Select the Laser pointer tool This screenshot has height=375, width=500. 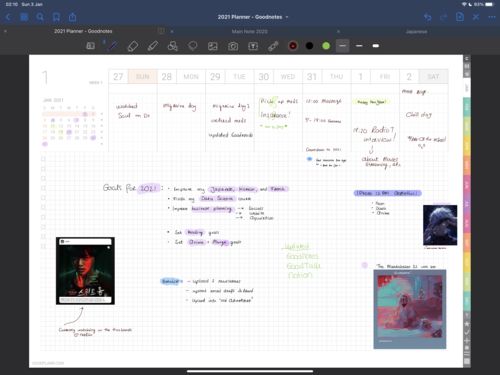click(x=273, y=46)
